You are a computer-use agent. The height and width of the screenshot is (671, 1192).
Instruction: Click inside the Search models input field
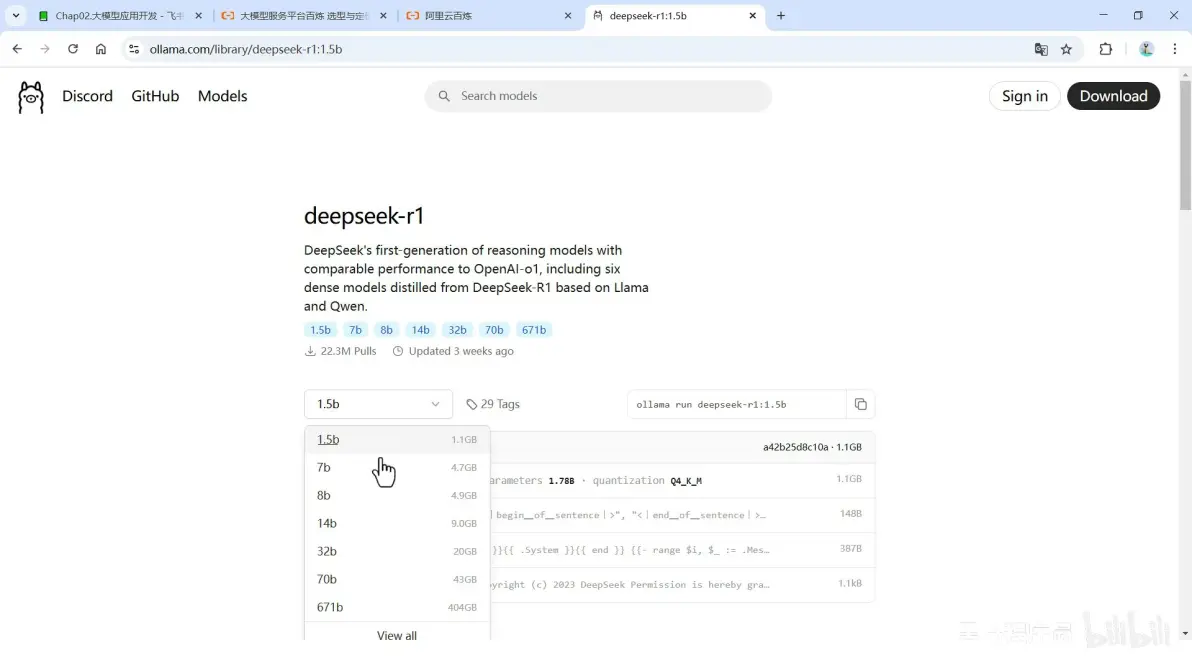tap(560, 96)
